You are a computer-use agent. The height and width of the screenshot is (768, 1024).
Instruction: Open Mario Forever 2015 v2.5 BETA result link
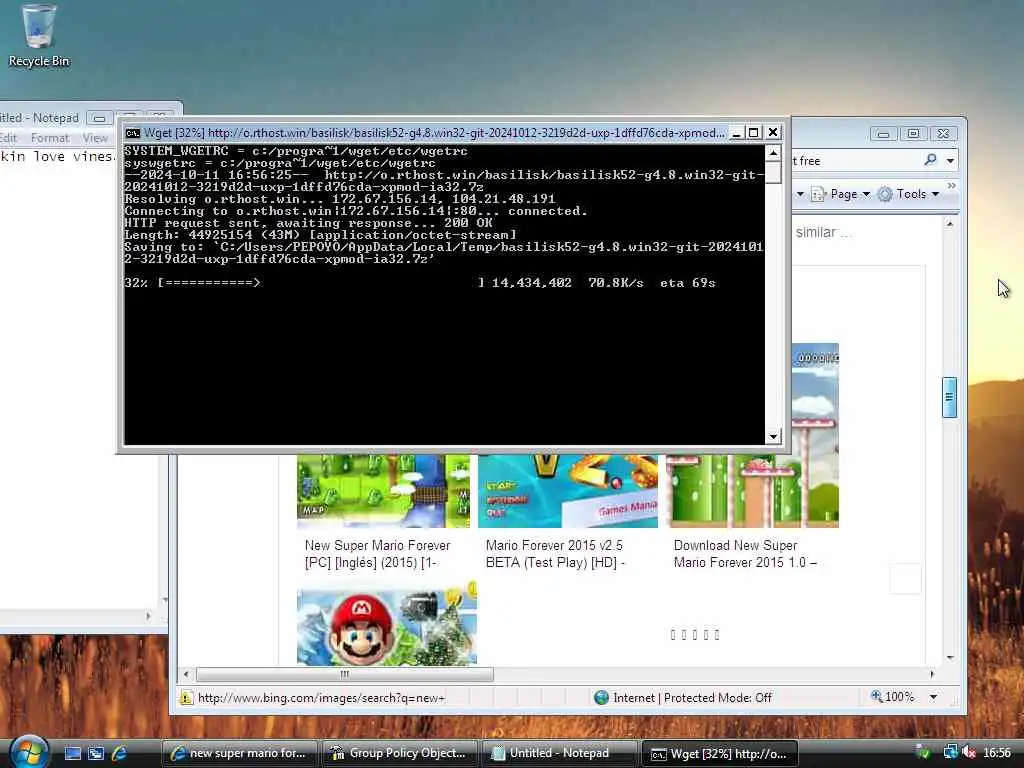(555, 554)
